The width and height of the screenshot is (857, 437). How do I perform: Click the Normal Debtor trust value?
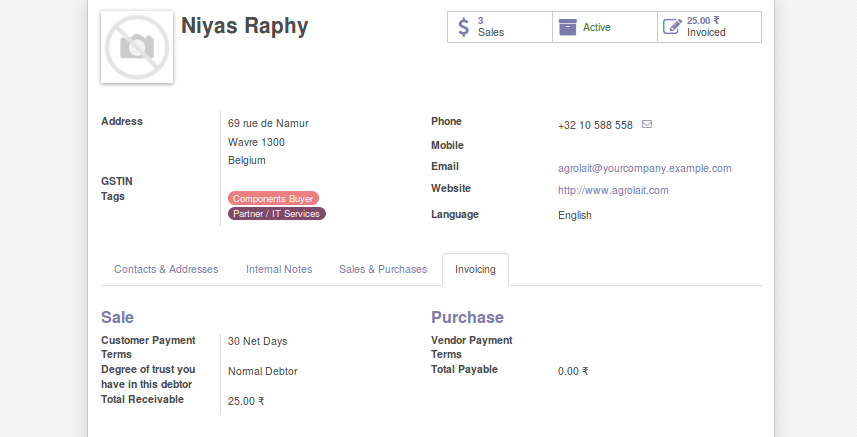coord(262,371)
